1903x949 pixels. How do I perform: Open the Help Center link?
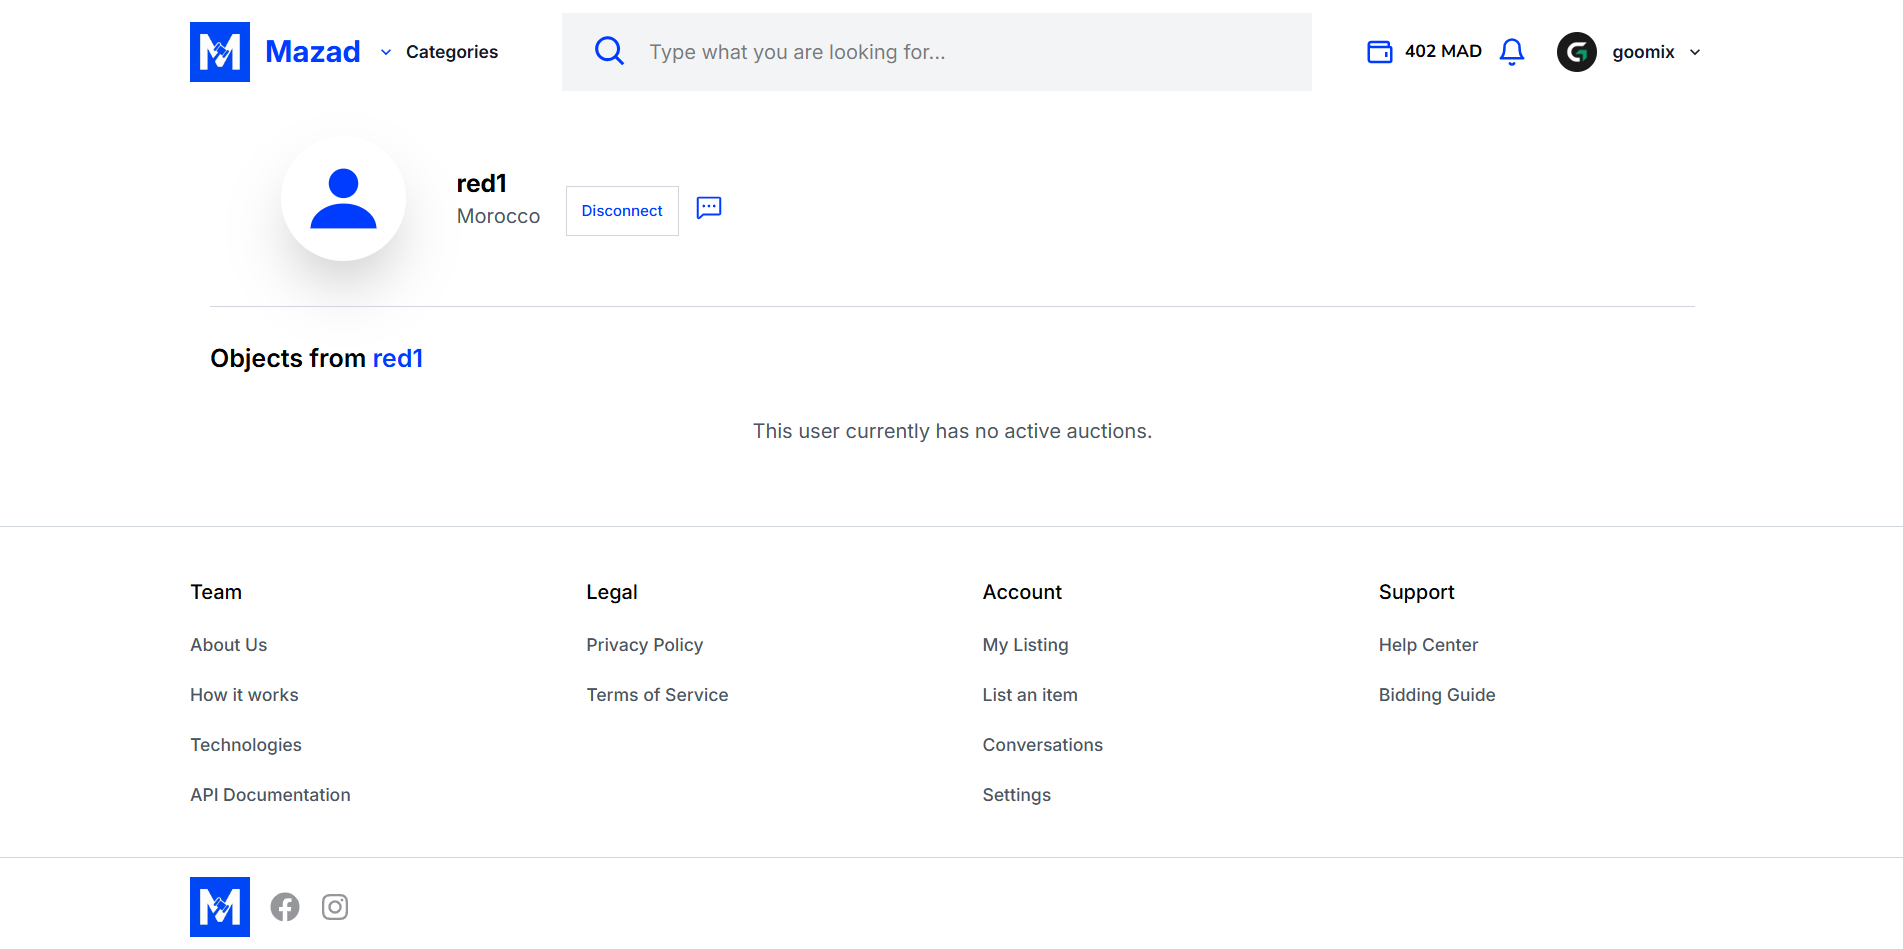[x=1428, y=645]
